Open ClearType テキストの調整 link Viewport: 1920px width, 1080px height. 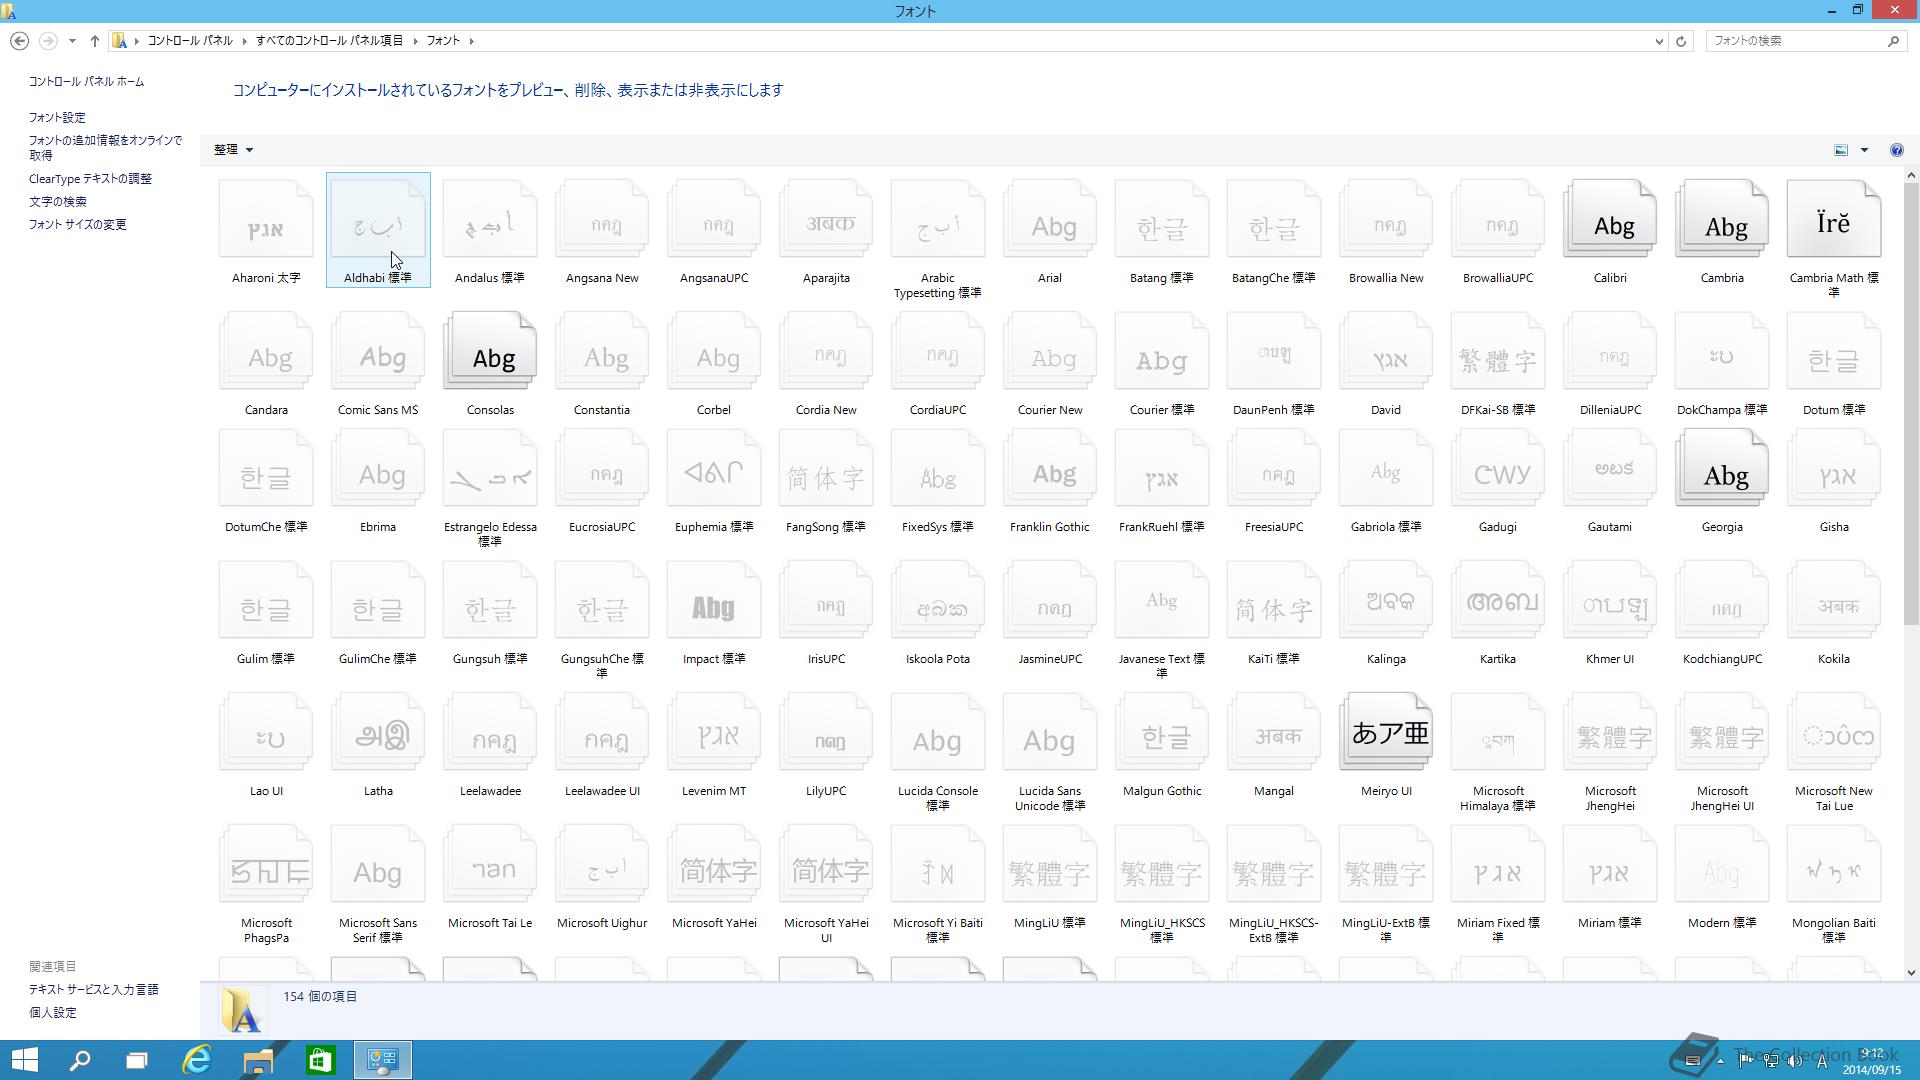[x=90, y=179]
